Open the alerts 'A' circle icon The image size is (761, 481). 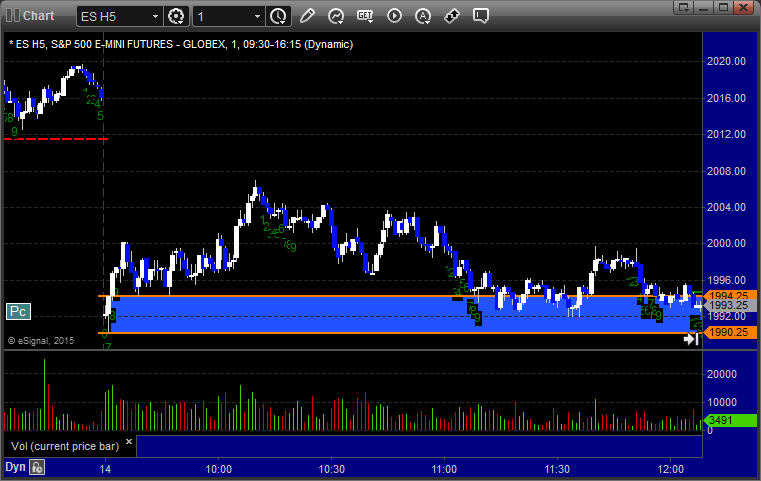423,16
